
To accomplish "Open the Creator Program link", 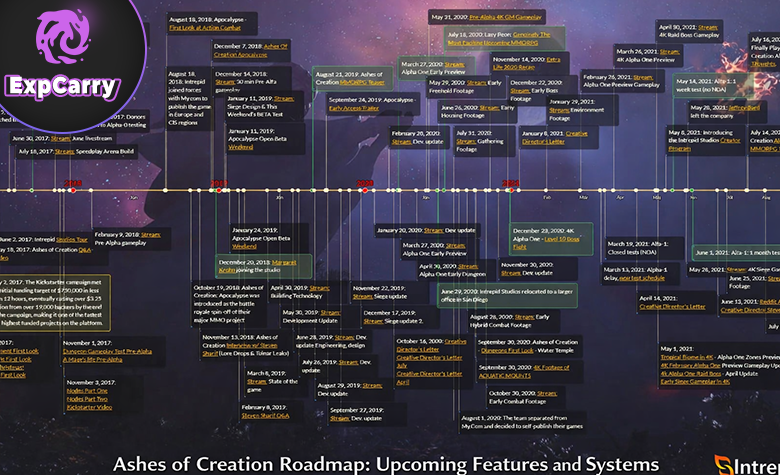I will 705,144.
